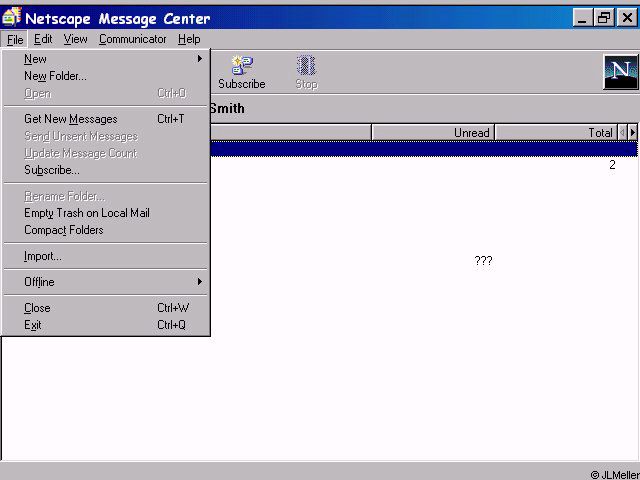
Task: Select Empty Trash on Local Mail
Action: point(106,213)
